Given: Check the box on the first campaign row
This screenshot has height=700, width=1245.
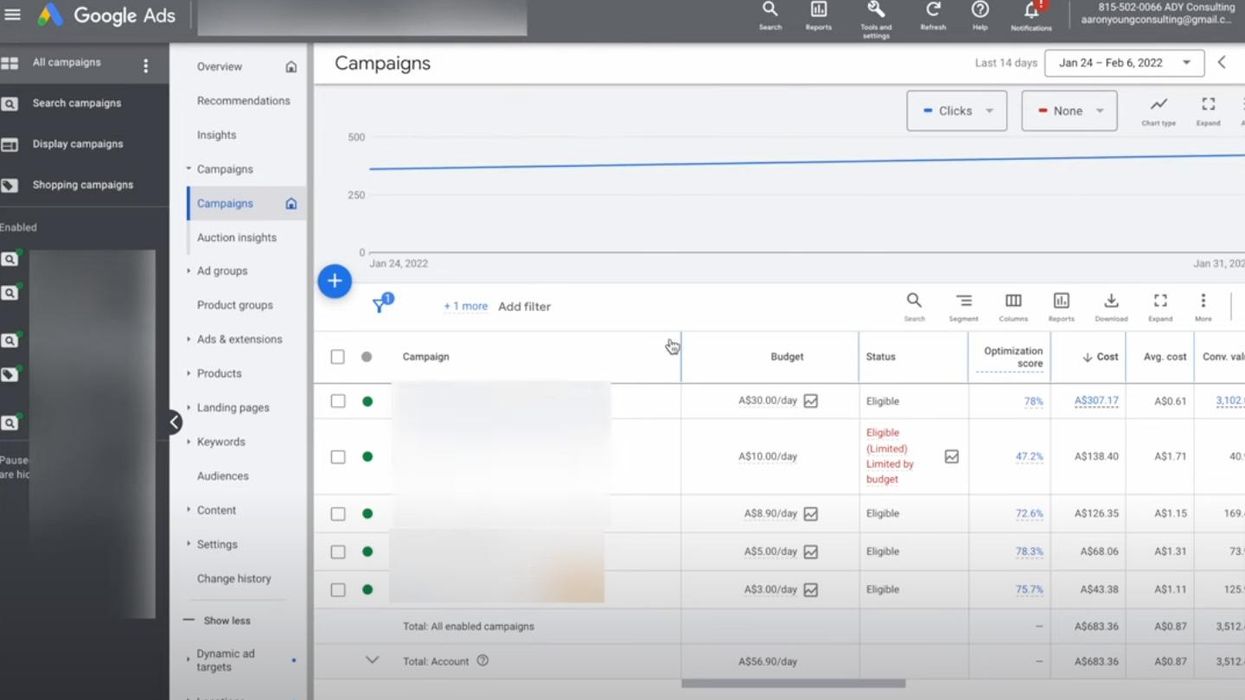Looking at the screenshot, I should (337, 400).
